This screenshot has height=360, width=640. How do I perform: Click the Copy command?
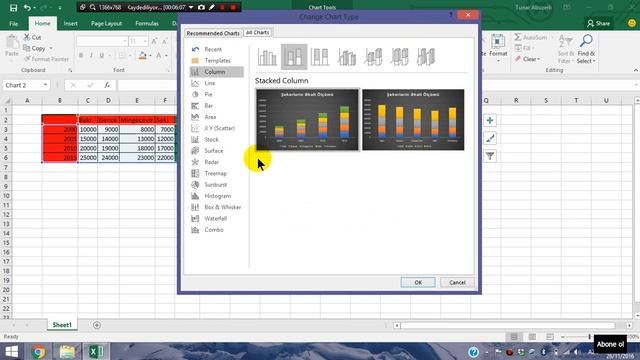pyautogui.click(x=35, y=49)
